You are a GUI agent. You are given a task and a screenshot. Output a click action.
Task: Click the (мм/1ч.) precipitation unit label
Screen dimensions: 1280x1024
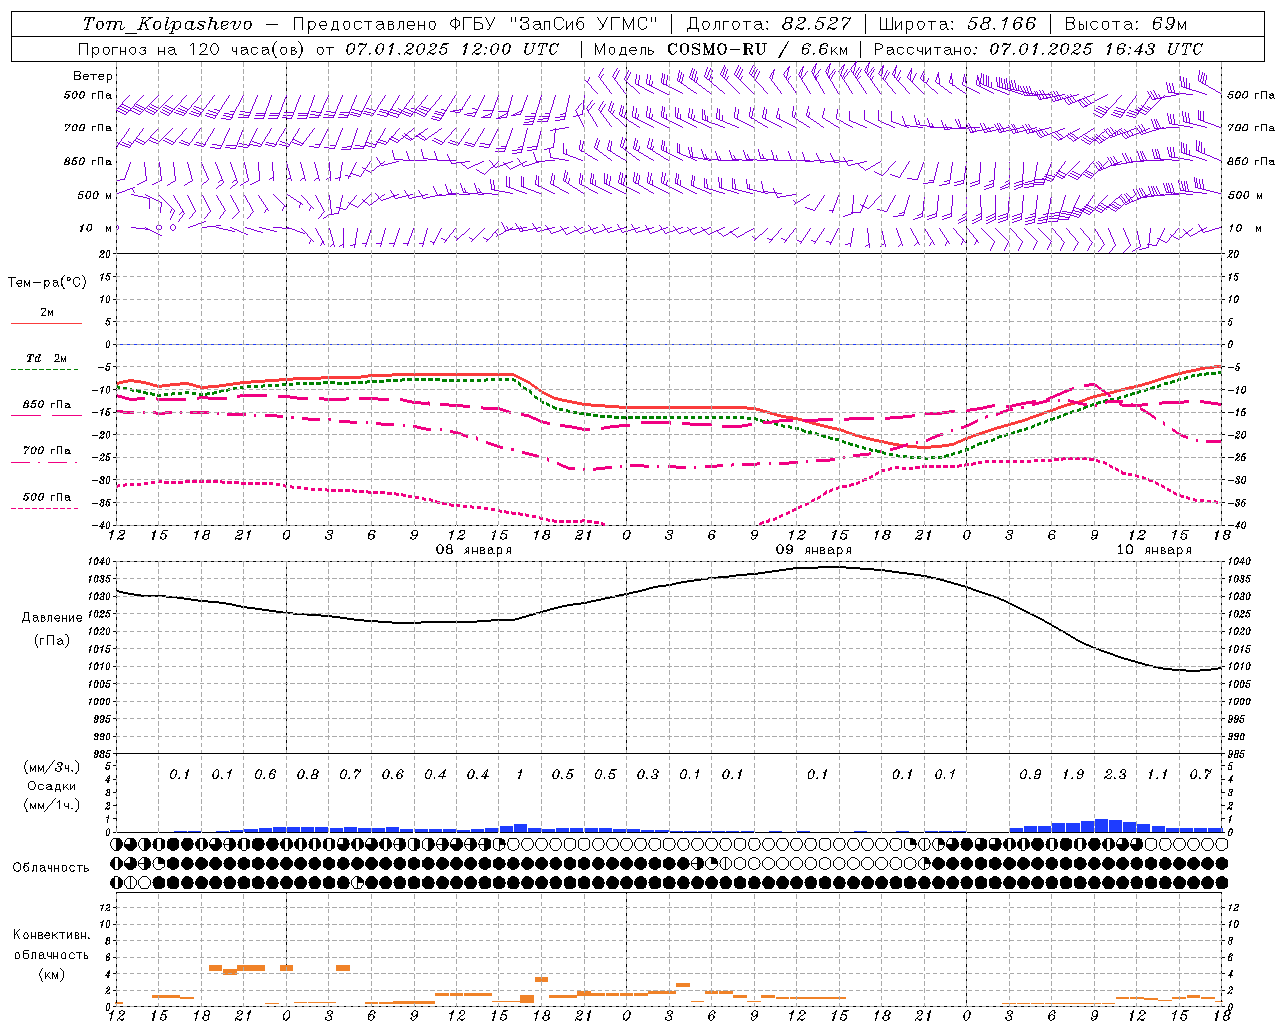(x=52, y=805)
